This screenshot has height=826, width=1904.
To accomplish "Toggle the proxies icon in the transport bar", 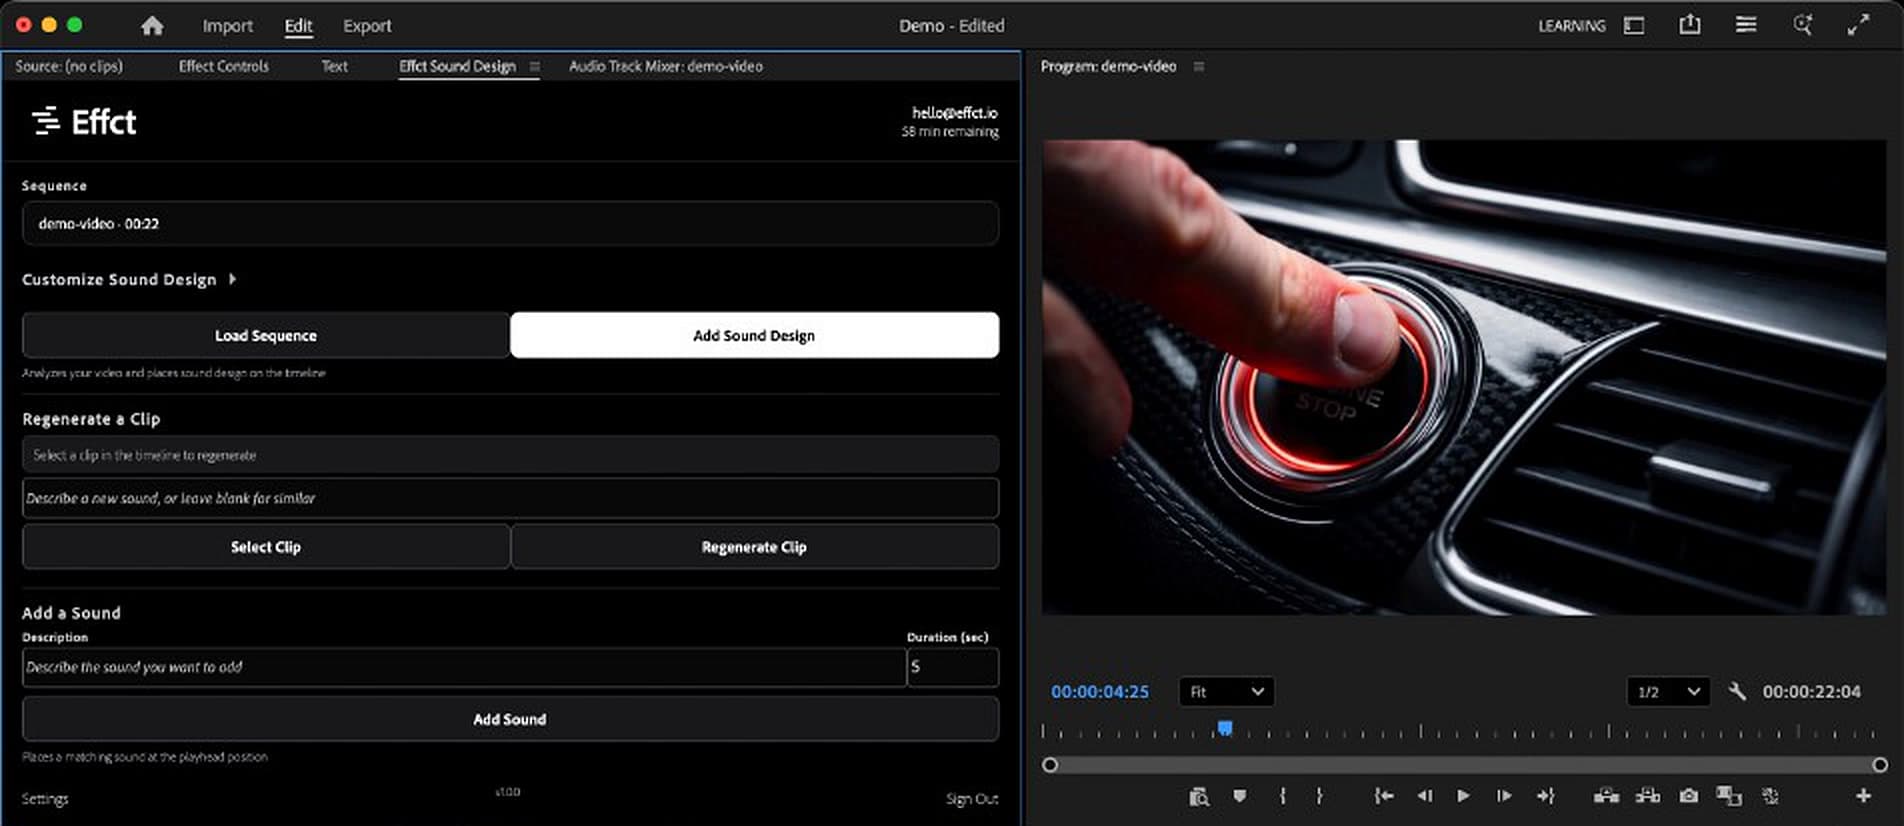I will 1771,796.
